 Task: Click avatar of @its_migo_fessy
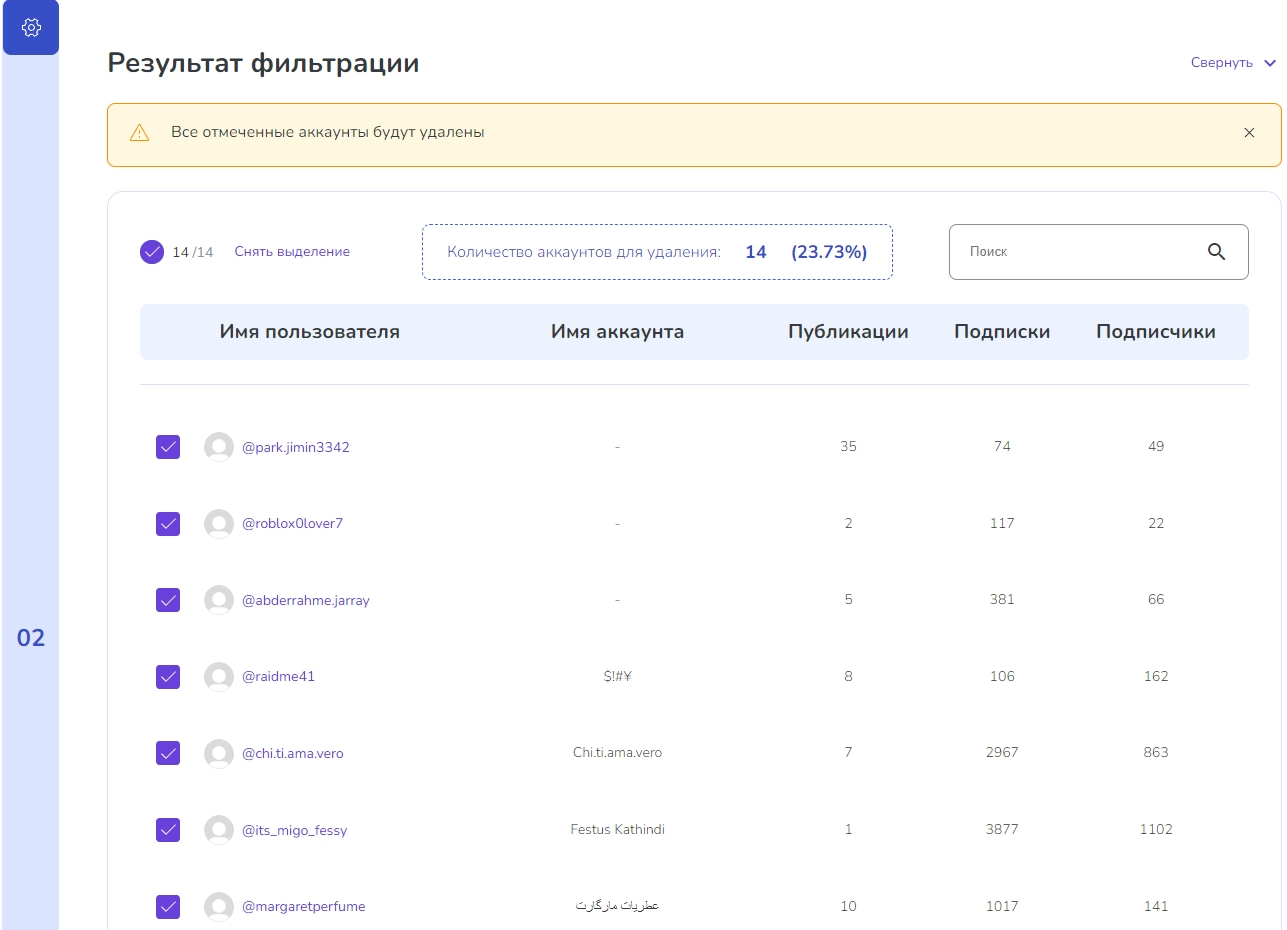click(x=219, y=830)
